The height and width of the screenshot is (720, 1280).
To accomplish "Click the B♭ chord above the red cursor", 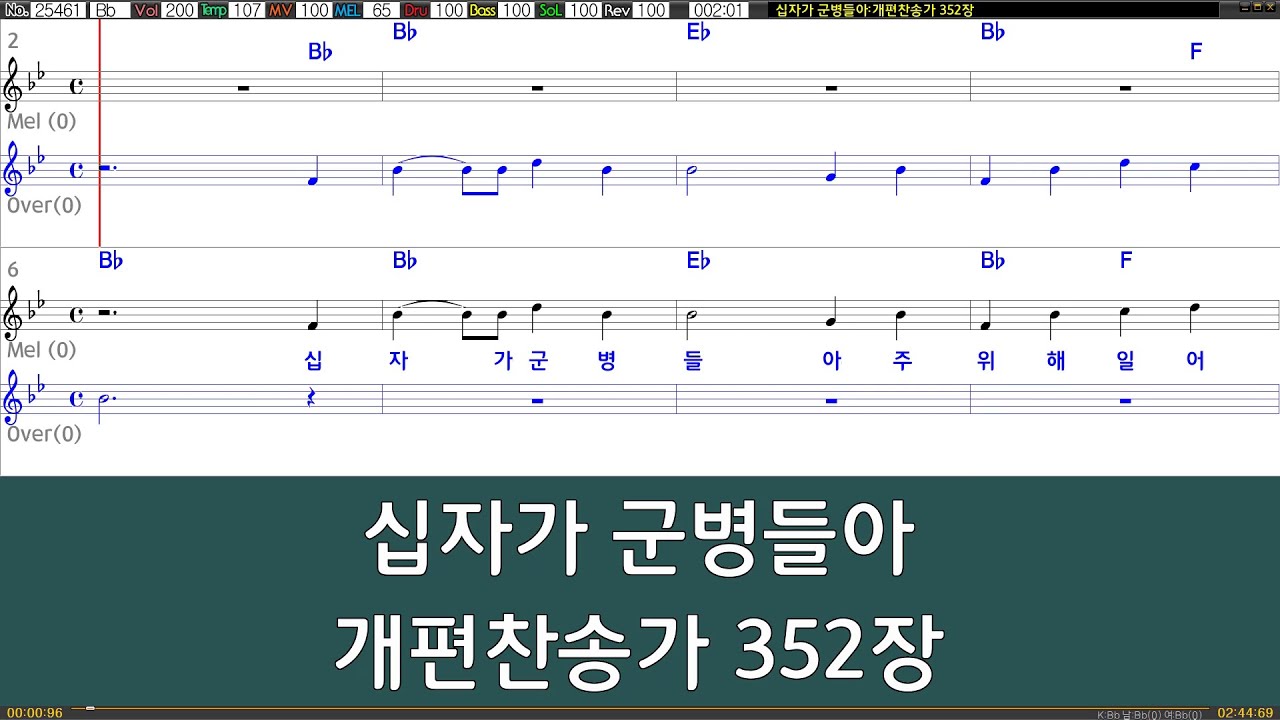I will tap(111, 261).
